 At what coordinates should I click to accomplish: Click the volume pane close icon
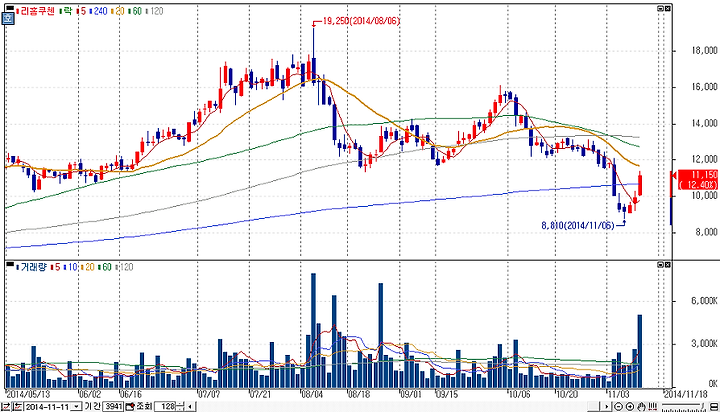click(x=668, y=265)
